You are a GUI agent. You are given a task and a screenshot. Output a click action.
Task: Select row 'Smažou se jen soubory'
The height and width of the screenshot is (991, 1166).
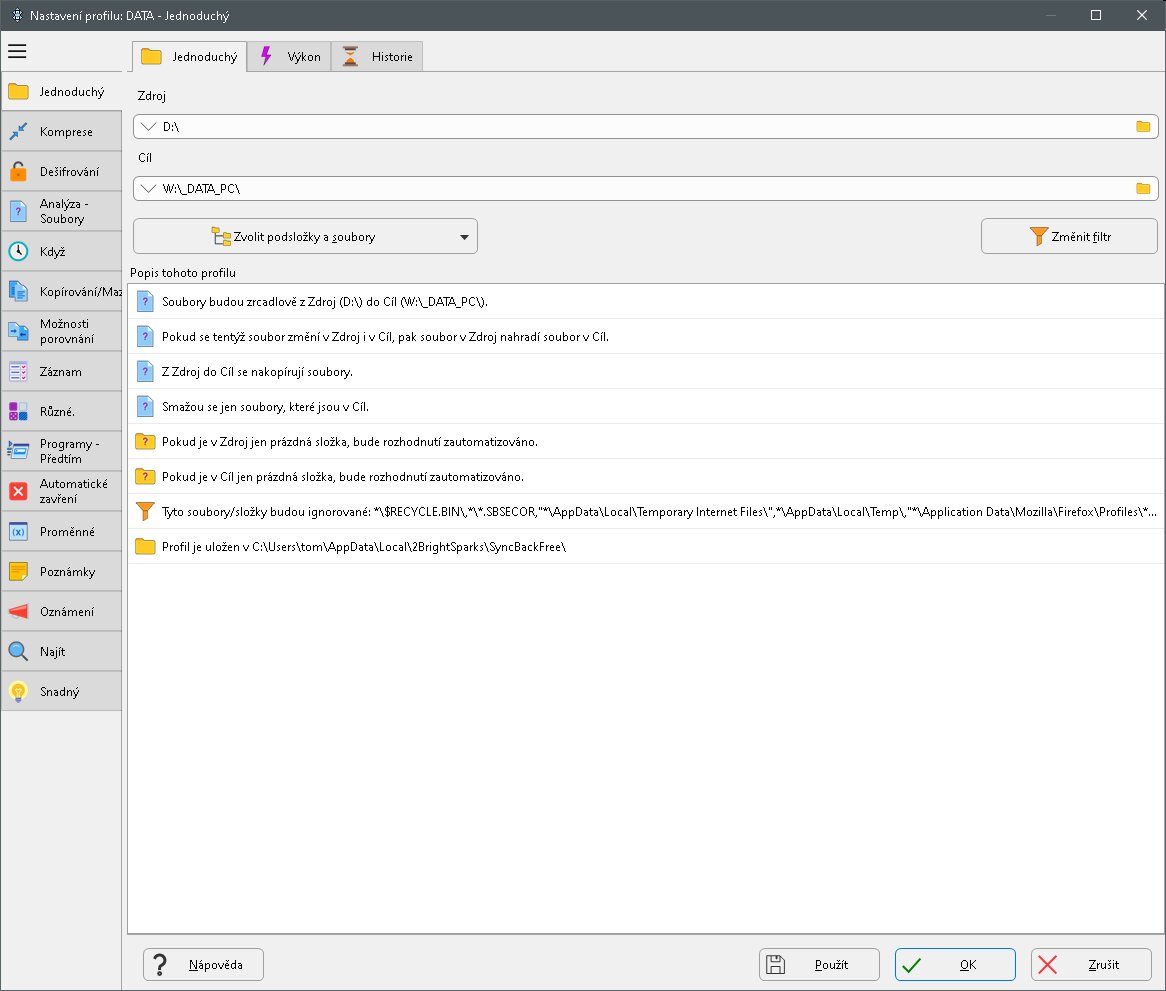tap(645, 407)
